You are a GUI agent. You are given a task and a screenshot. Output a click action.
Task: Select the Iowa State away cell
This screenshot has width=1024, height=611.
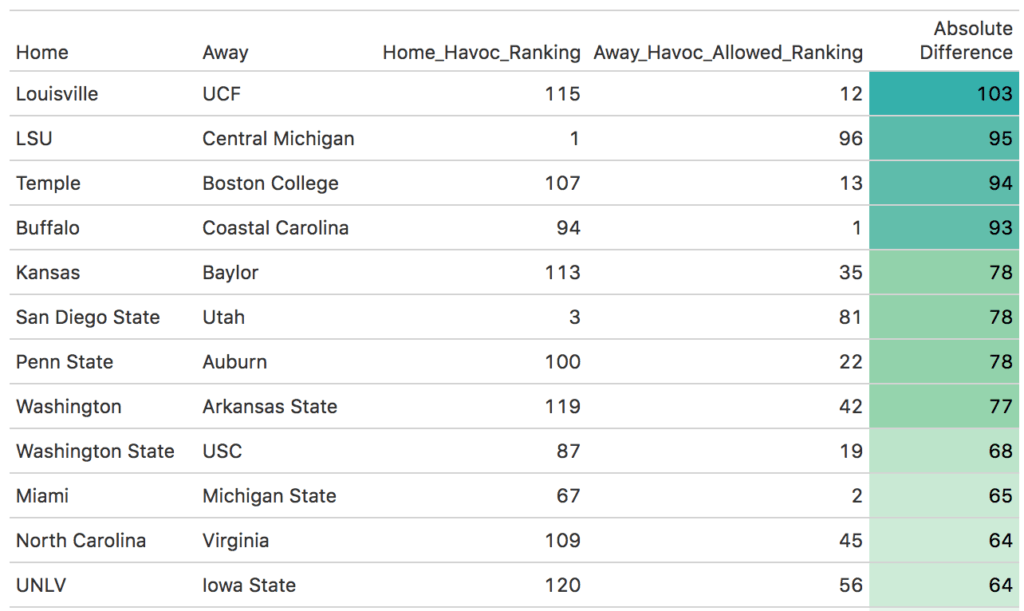coord(249,585)
